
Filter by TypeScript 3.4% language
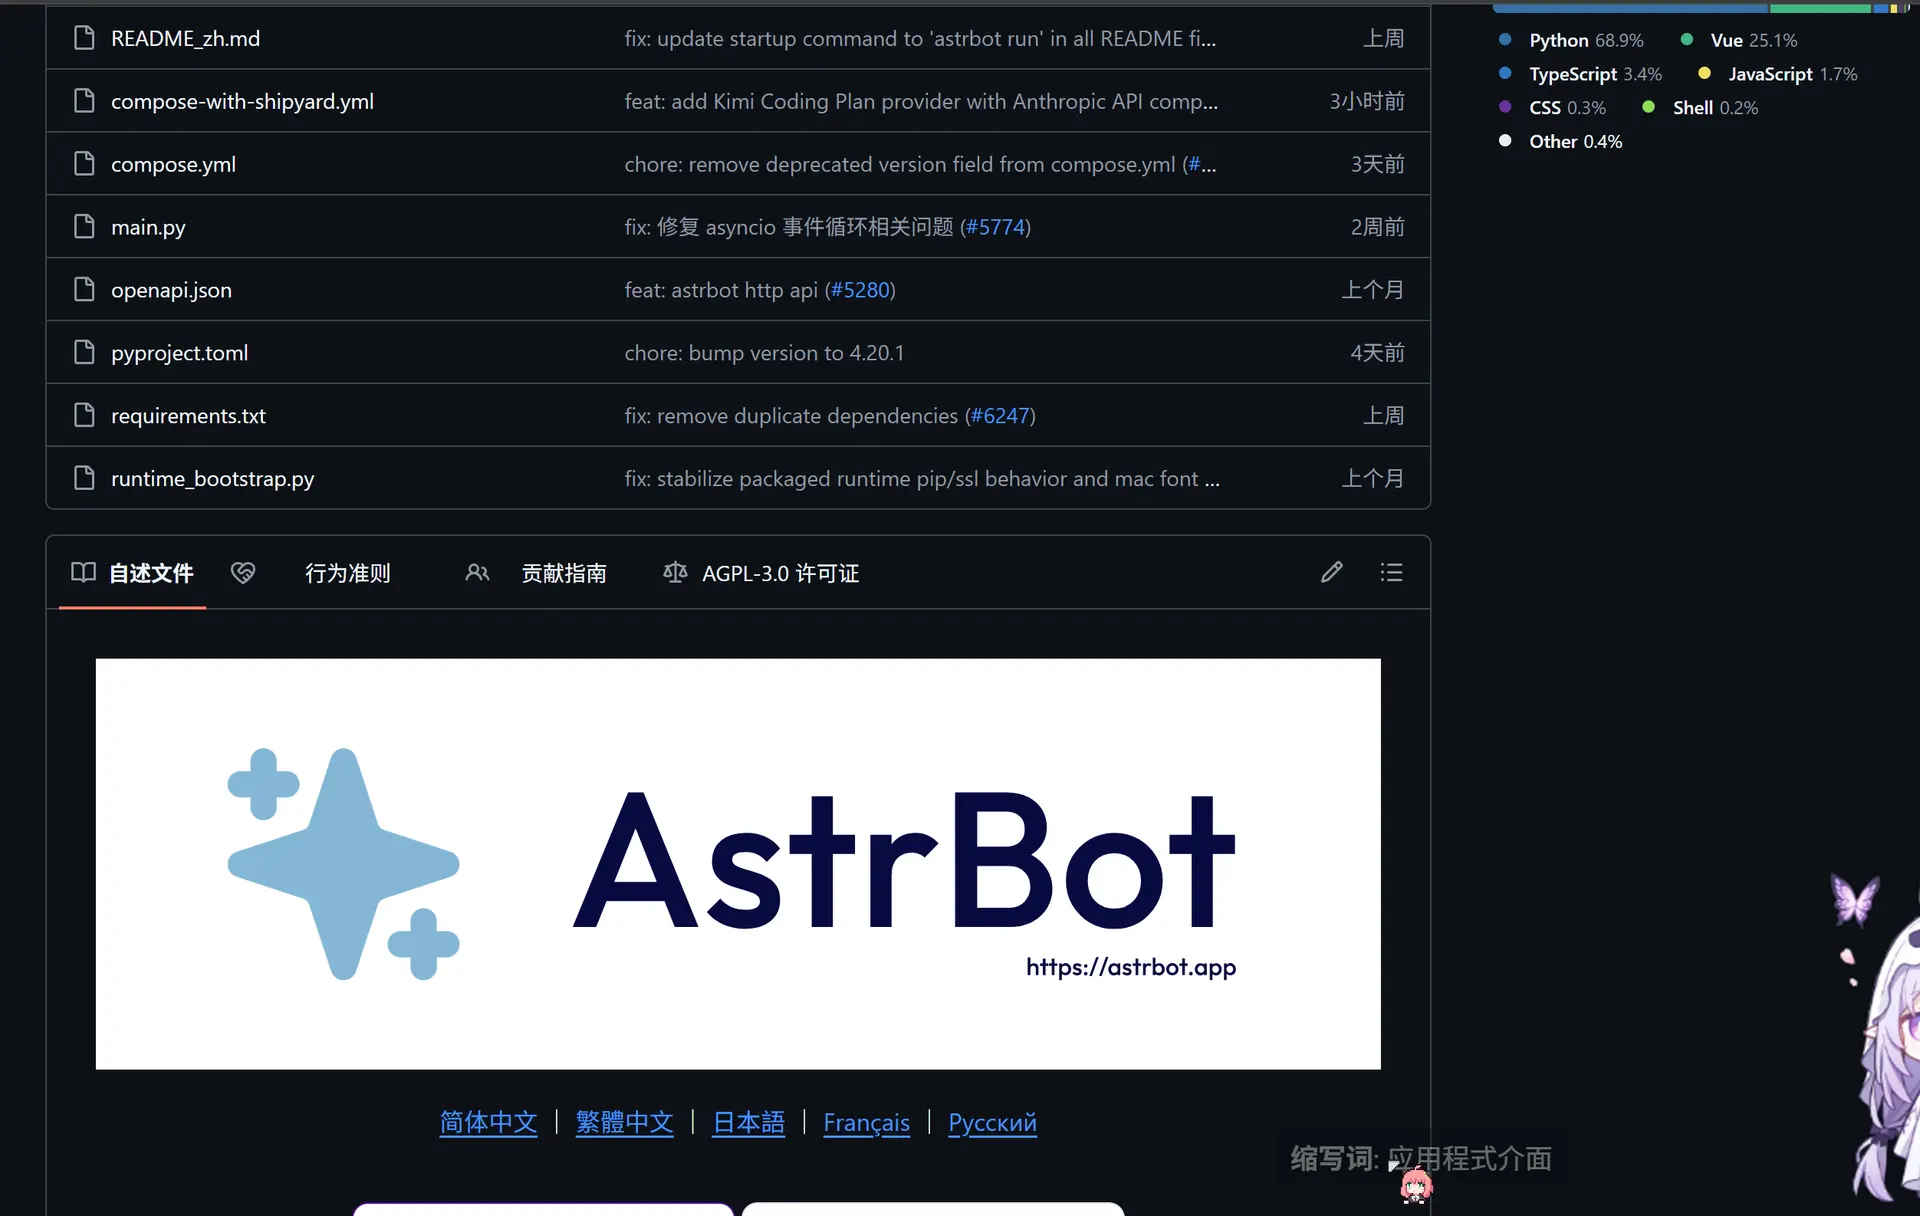pyautogui.click(x=1580, y=74)
